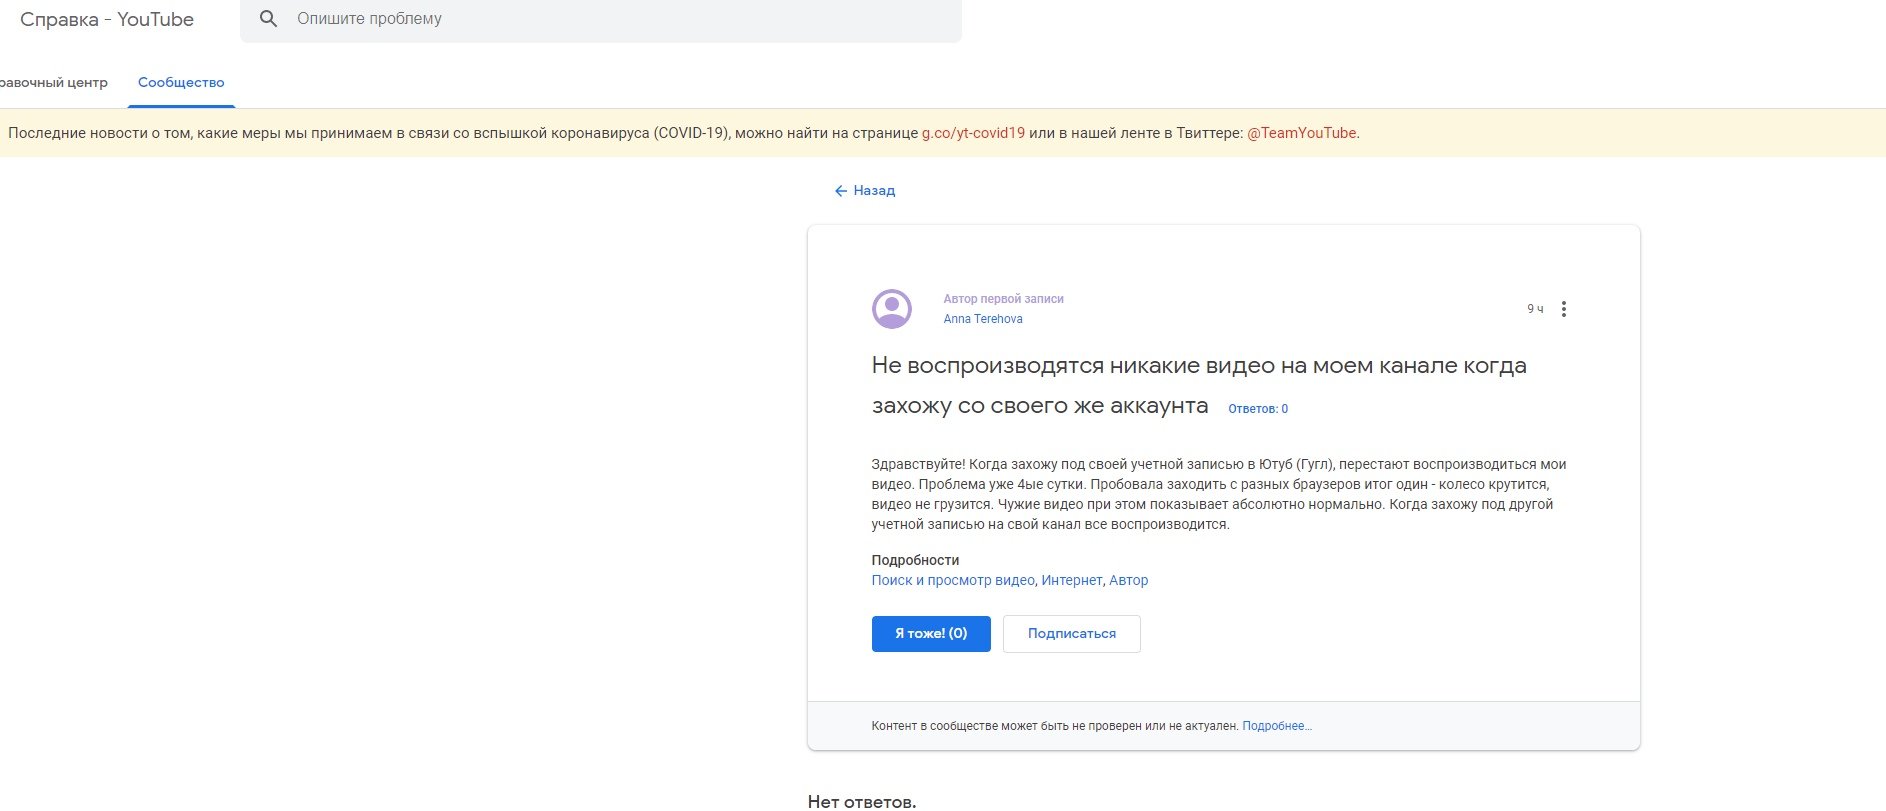Click the back arrow icon
Image resolution: width=1886 pixels, height=811 pixels.
840,191
